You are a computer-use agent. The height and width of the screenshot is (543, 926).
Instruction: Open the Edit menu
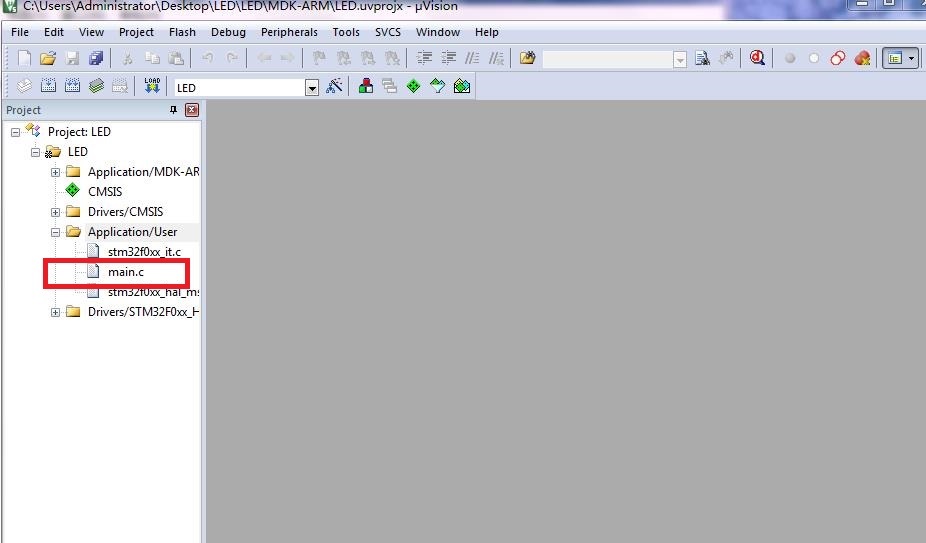(x=54, y=32)
